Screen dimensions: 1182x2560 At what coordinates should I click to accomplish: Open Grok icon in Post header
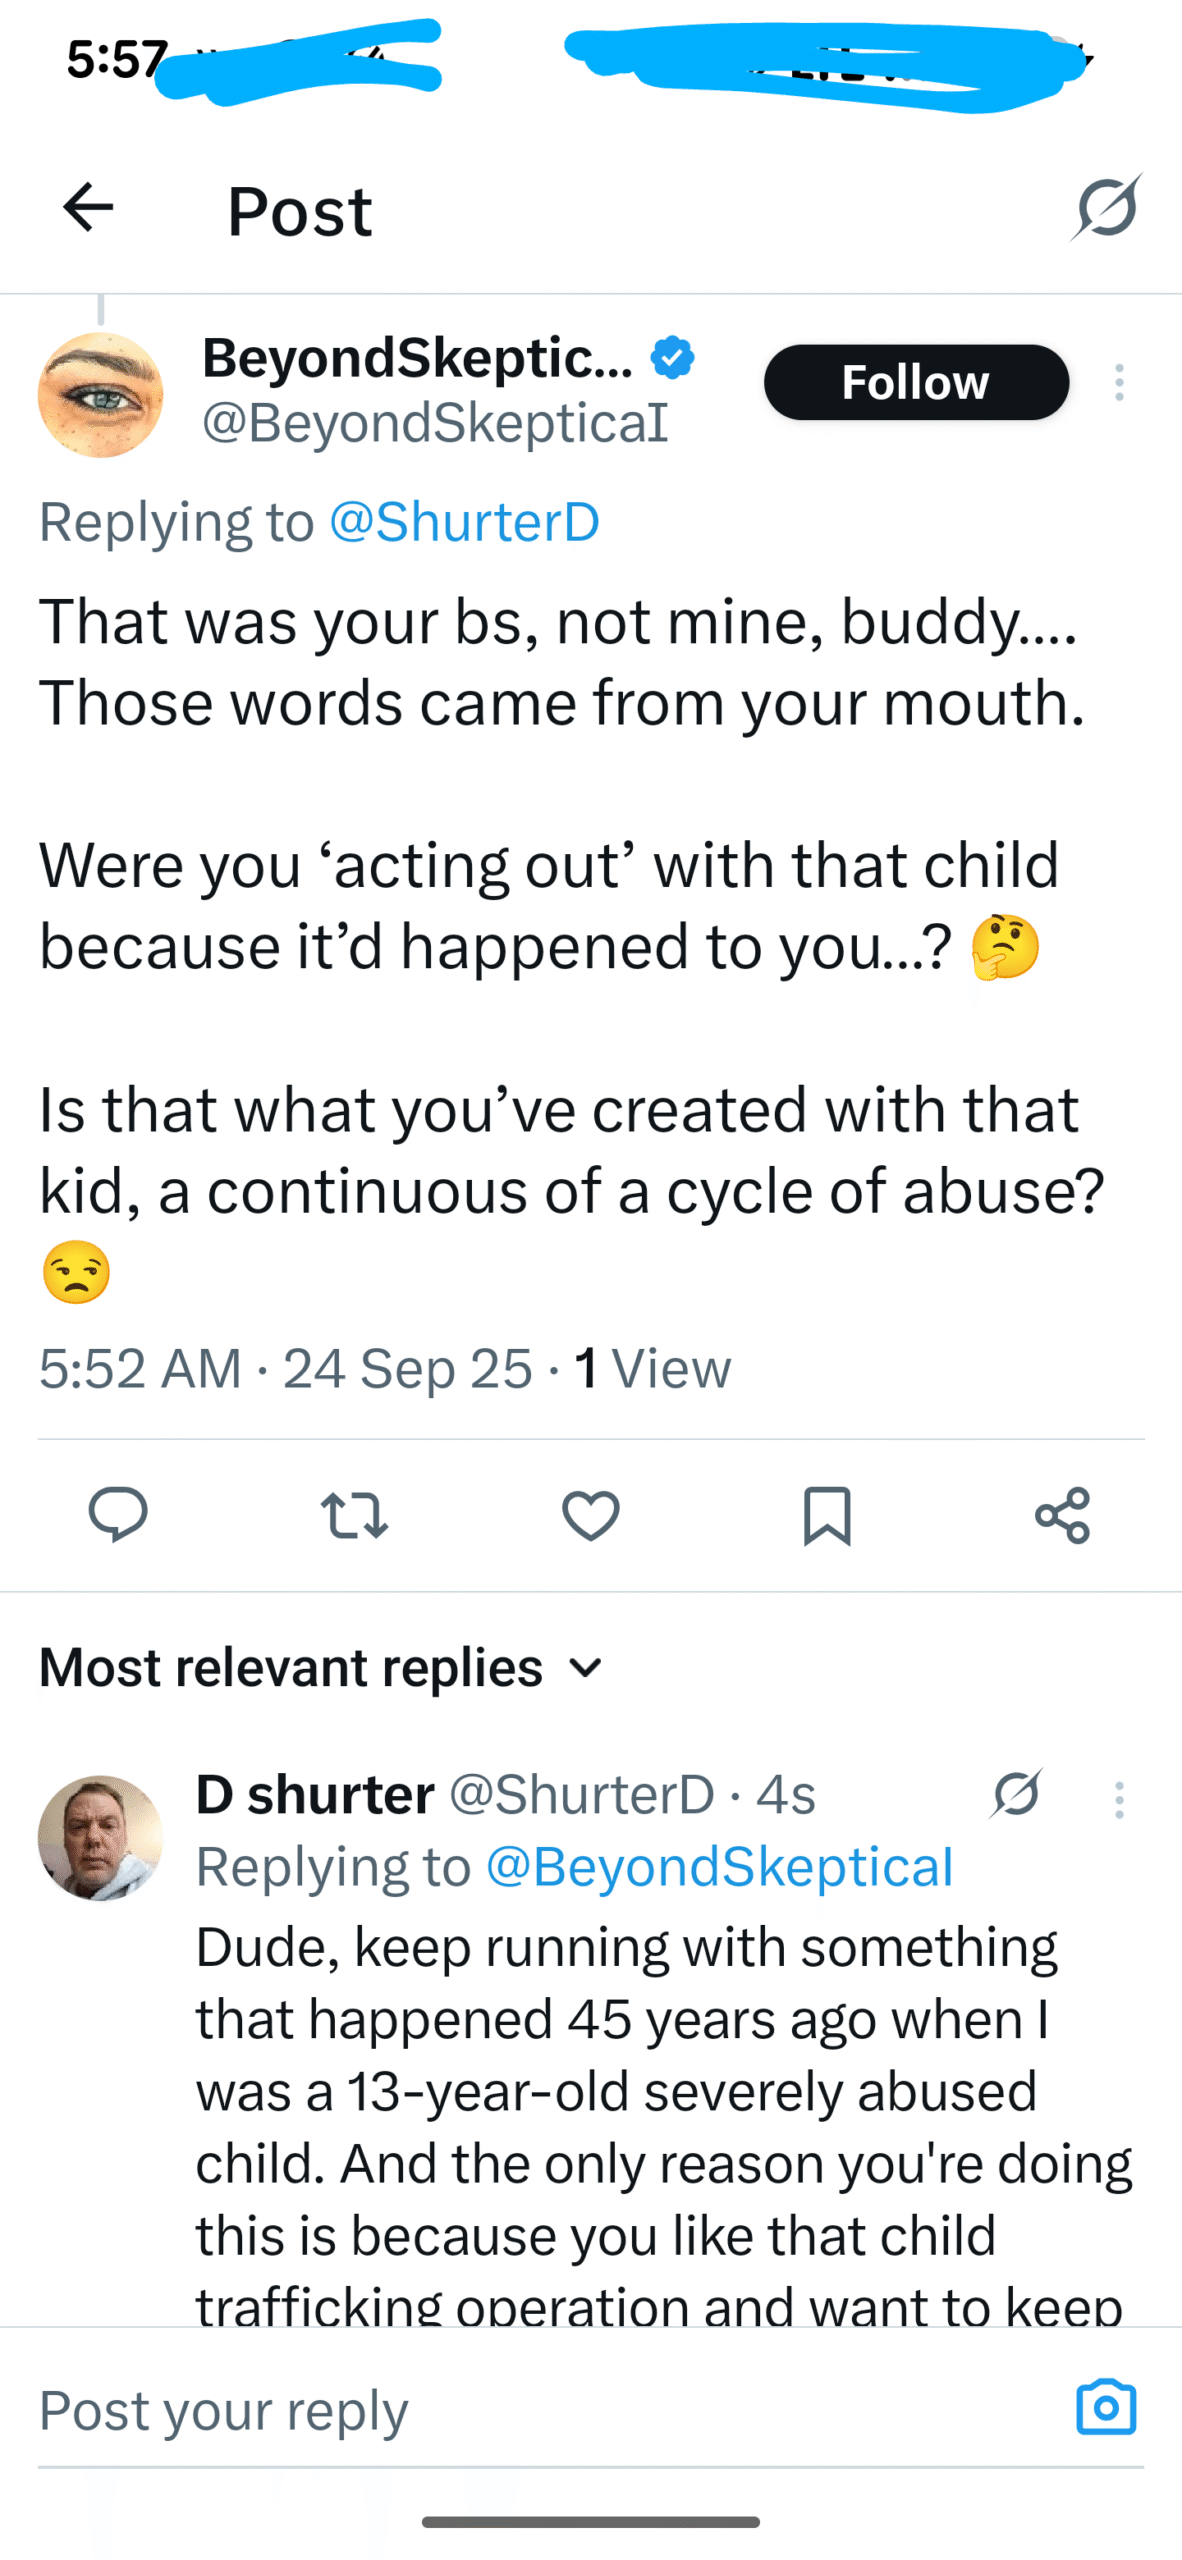tap(1106, 207)
